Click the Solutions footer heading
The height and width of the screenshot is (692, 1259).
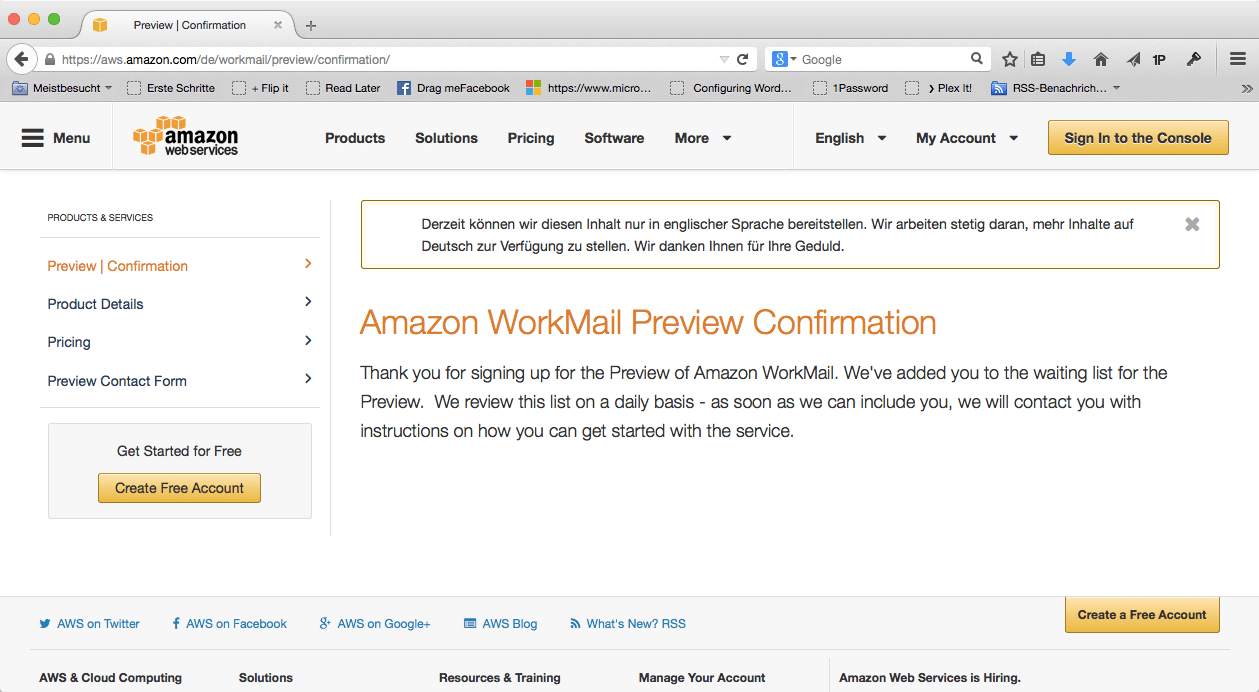[x=266, y=677]
